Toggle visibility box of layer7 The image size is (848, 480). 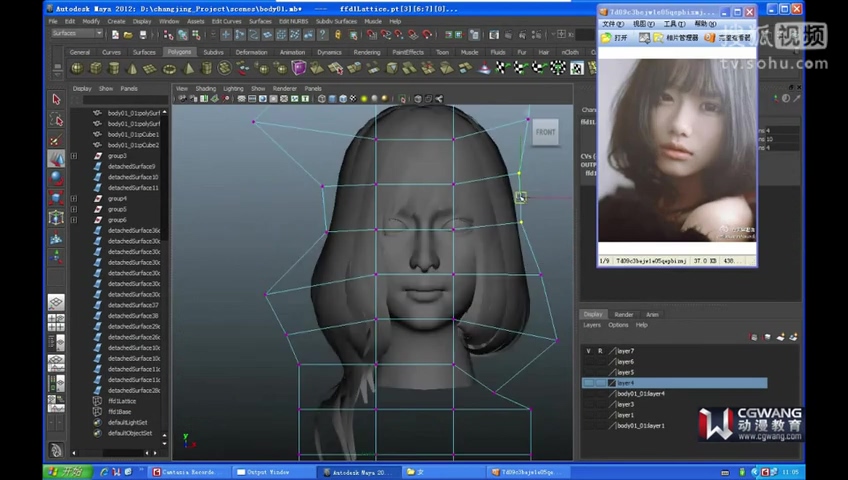click(x=589, y=351)
